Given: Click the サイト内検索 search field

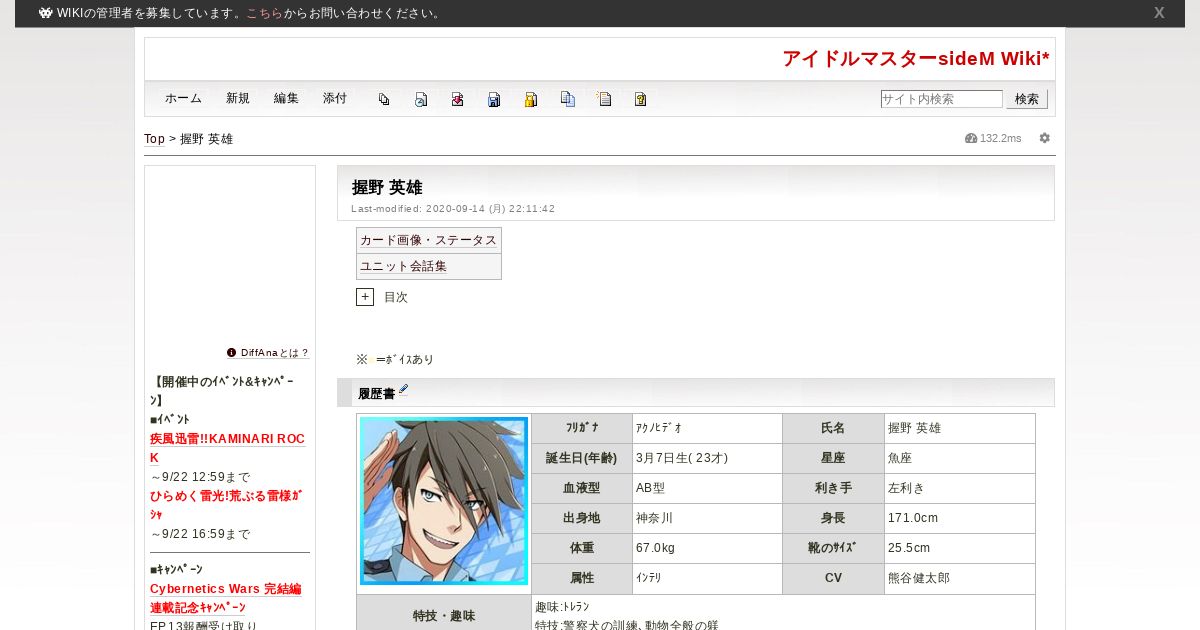Looking at the screenshot, I should 941,99.
